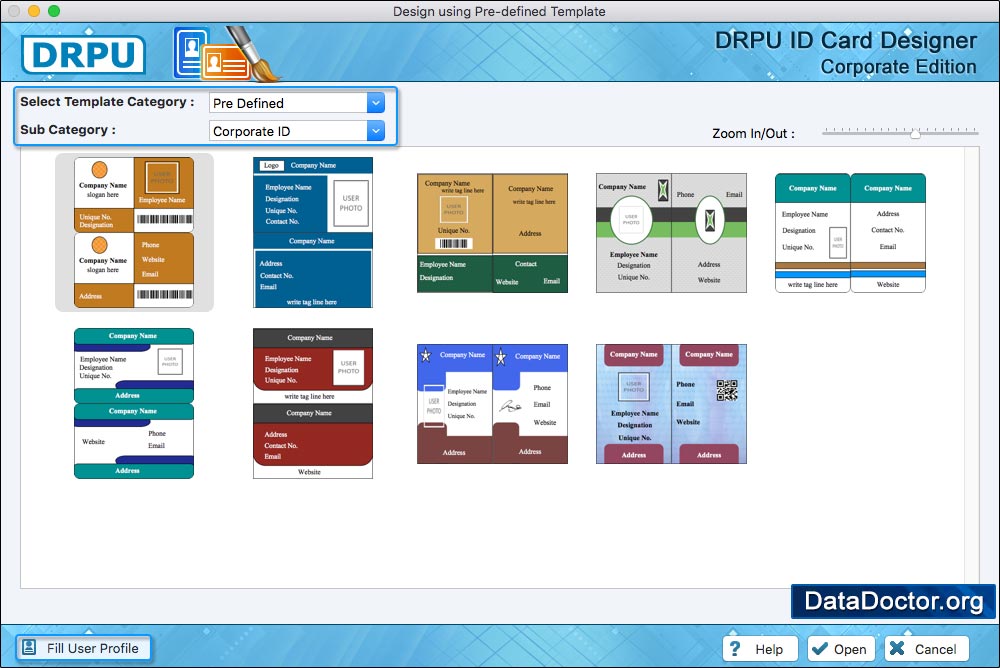The width and height of the screenshot is (1000, 668).
Task: Click the Select Template Category label
Action: (x=107, y=101)
